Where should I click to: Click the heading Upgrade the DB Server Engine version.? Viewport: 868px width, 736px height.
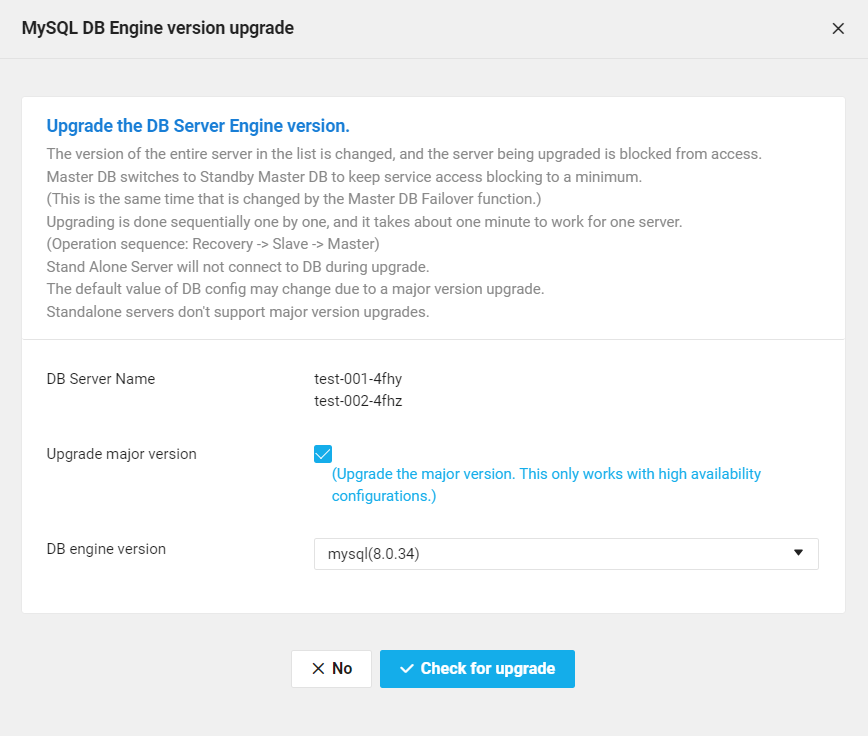[x=198, y=126]
